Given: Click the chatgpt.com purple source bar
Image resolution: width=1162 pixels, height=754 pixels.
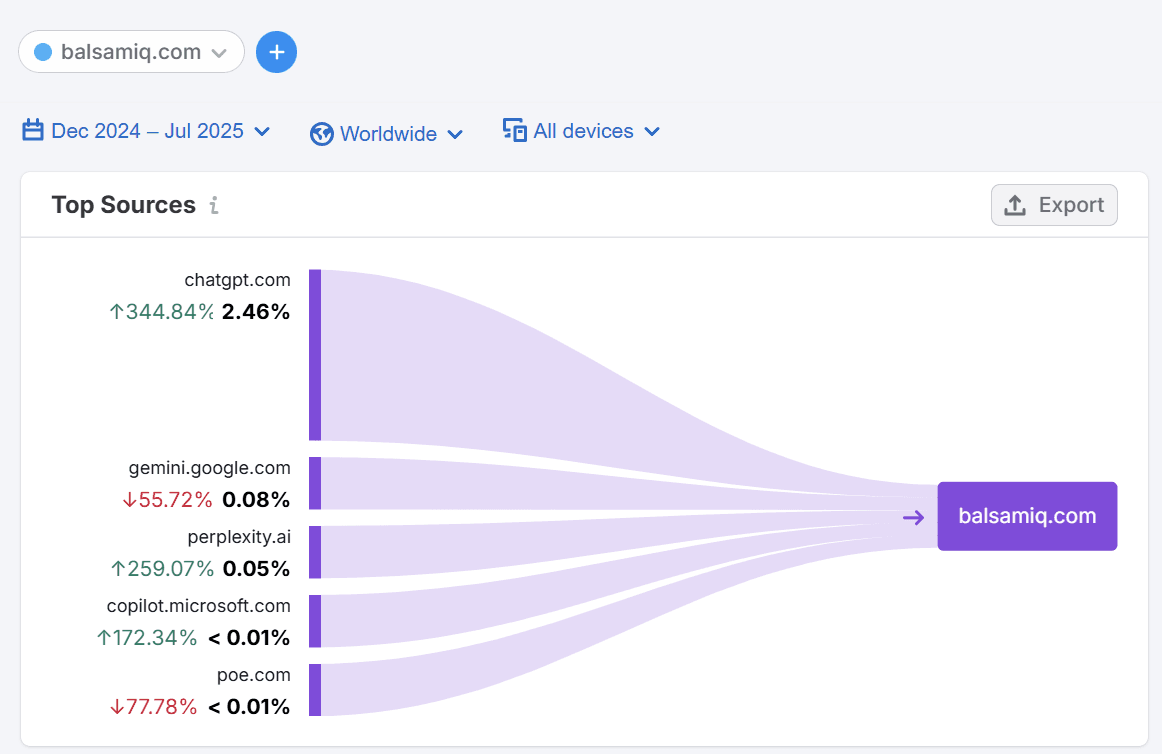Looking at the screenshot, I should 315,355.
